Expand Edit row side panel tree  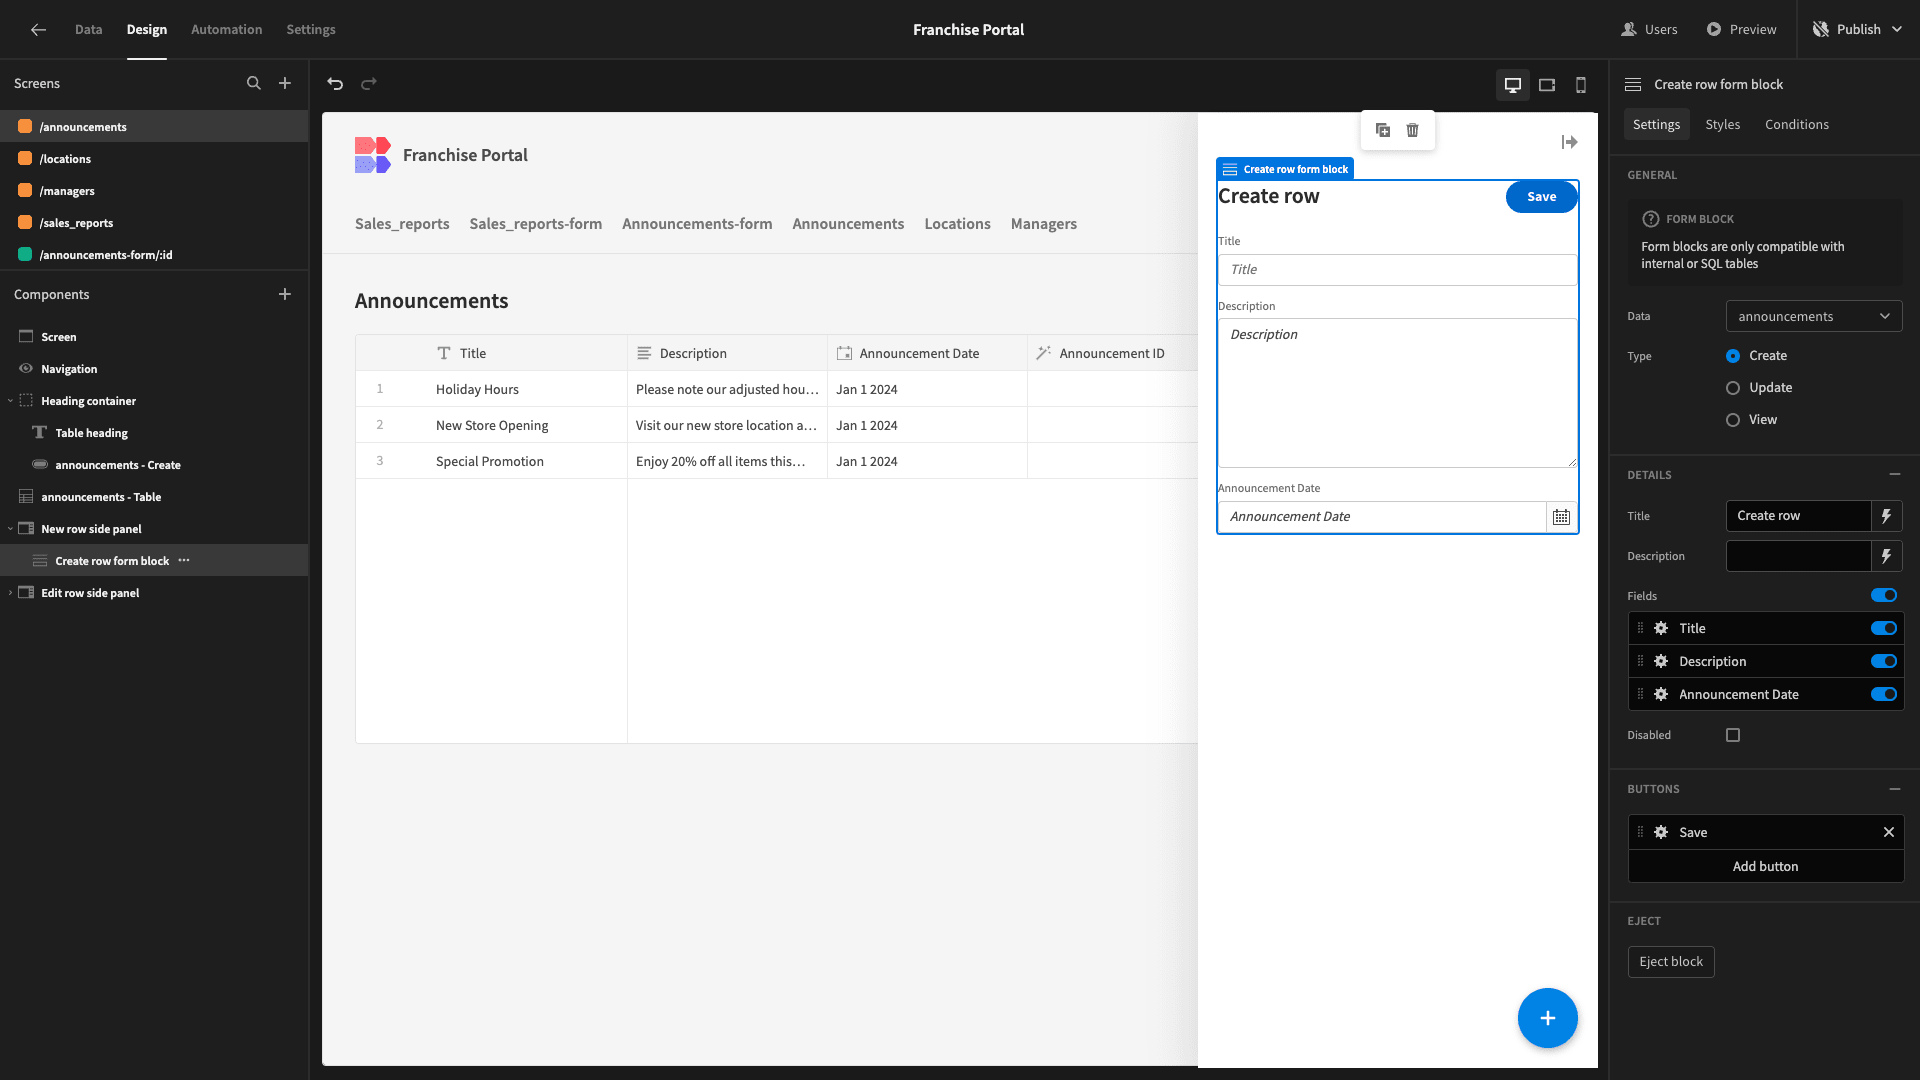(x=10, y=593)
